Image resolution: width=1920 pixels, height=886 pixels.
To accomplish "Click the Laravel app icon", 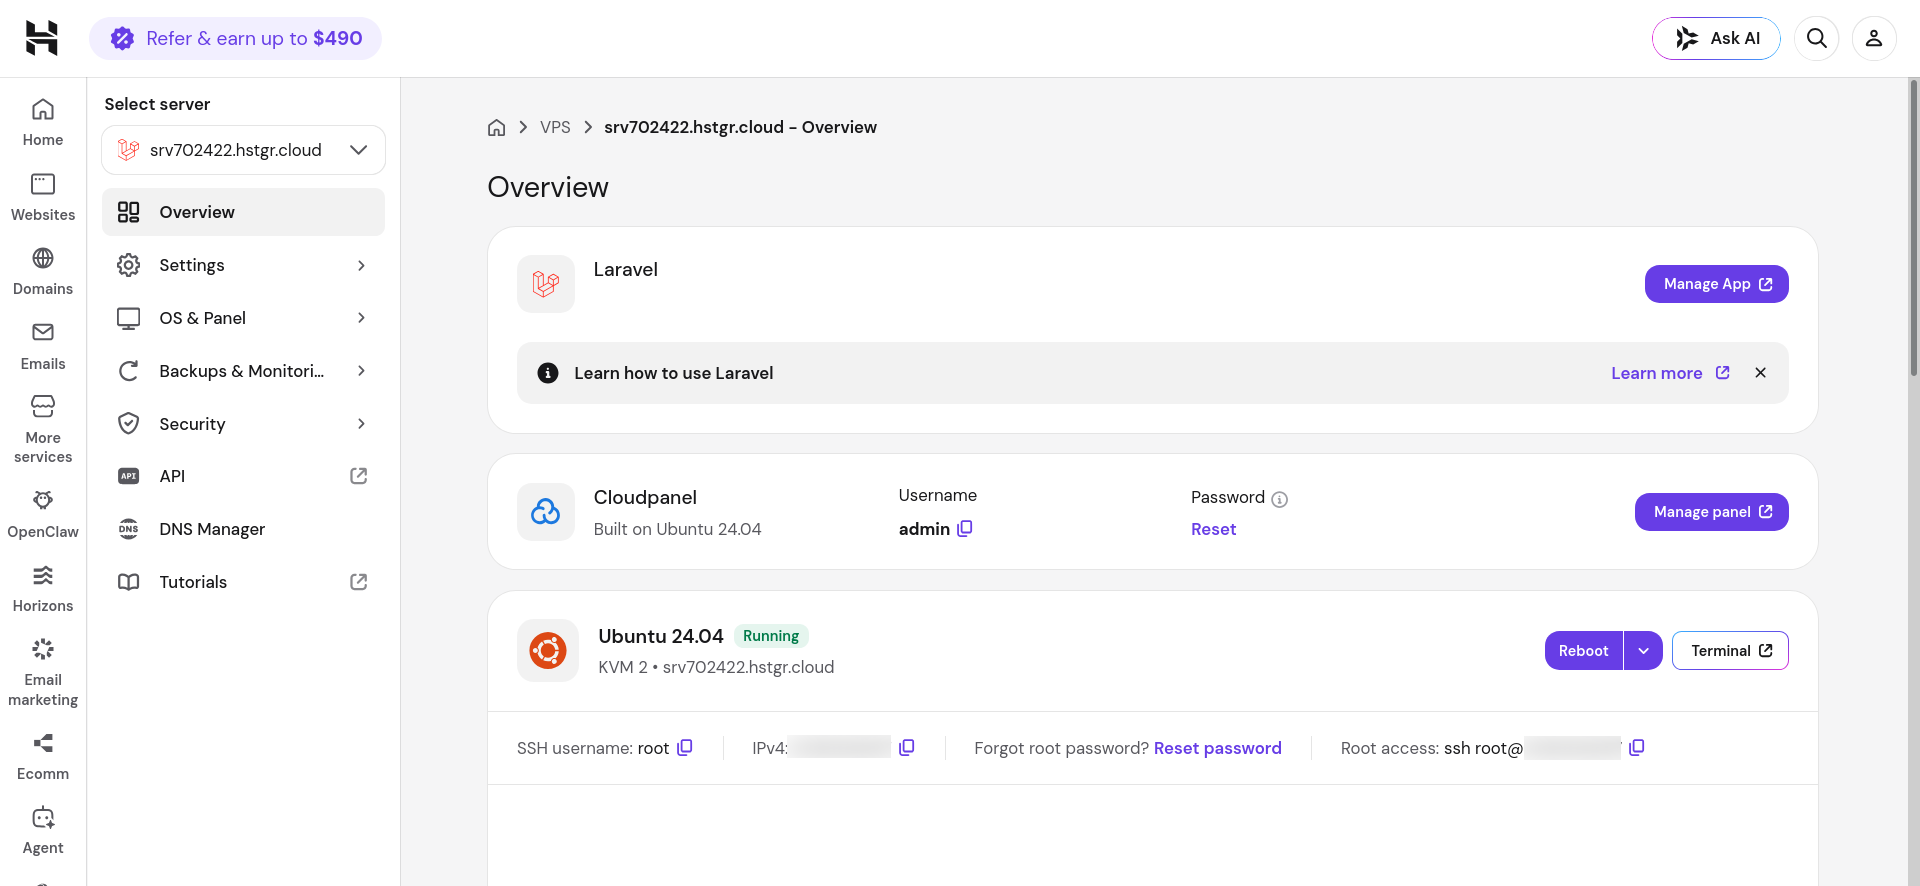I will point(546,284).
